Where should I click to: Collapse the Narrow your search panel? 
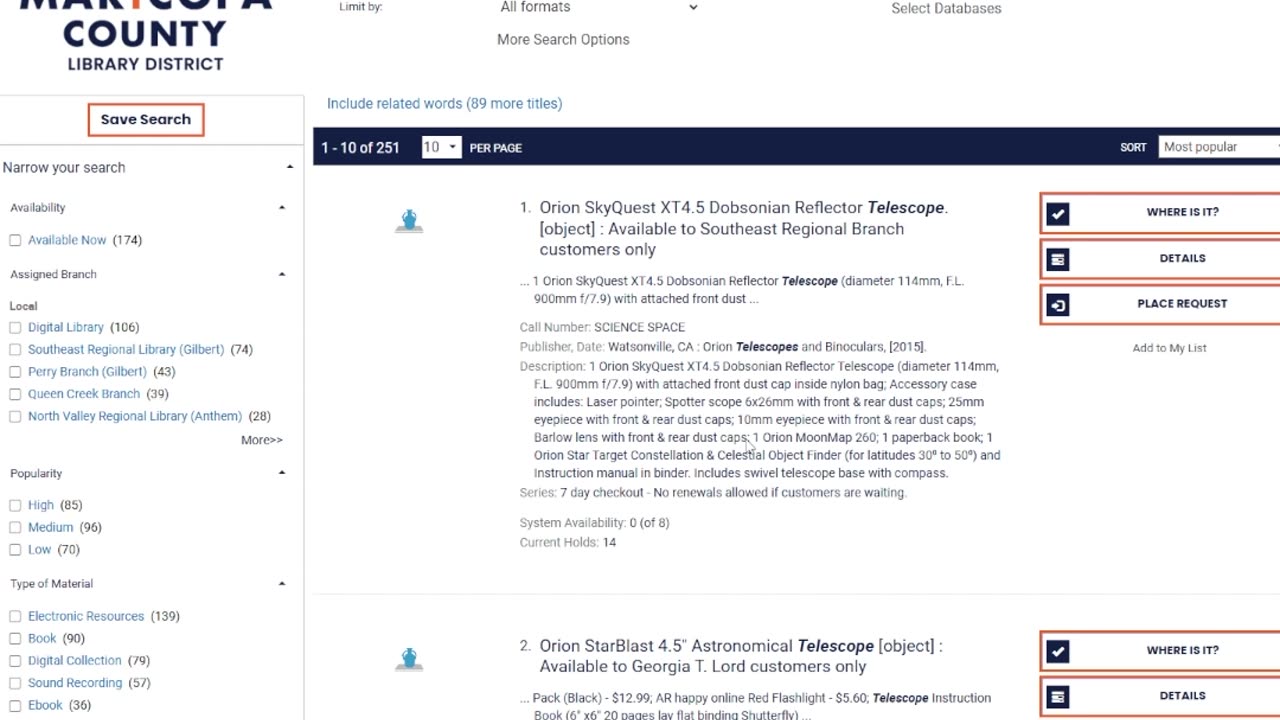click(290, 167)
